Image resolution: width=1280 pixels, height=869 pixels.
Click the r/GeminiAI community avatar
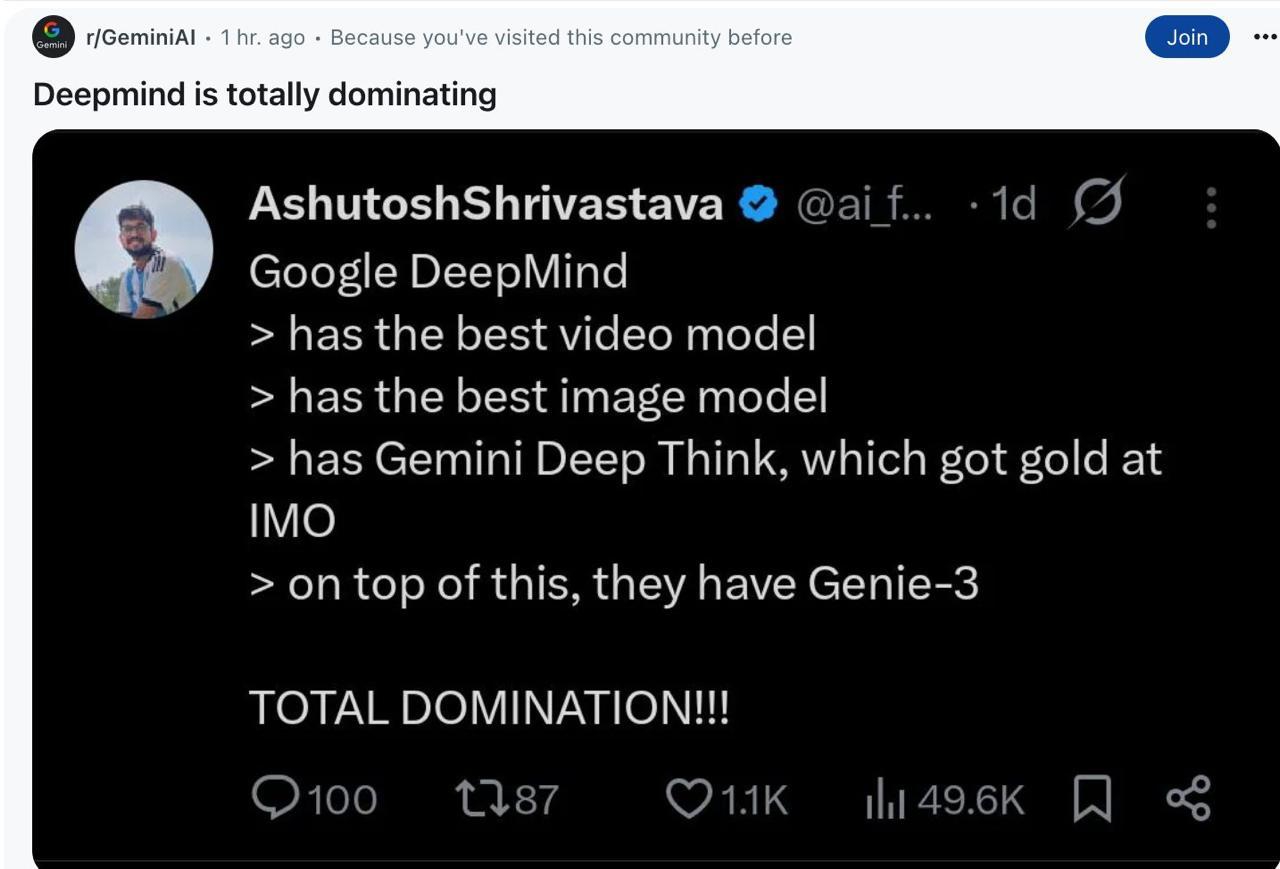54,37
